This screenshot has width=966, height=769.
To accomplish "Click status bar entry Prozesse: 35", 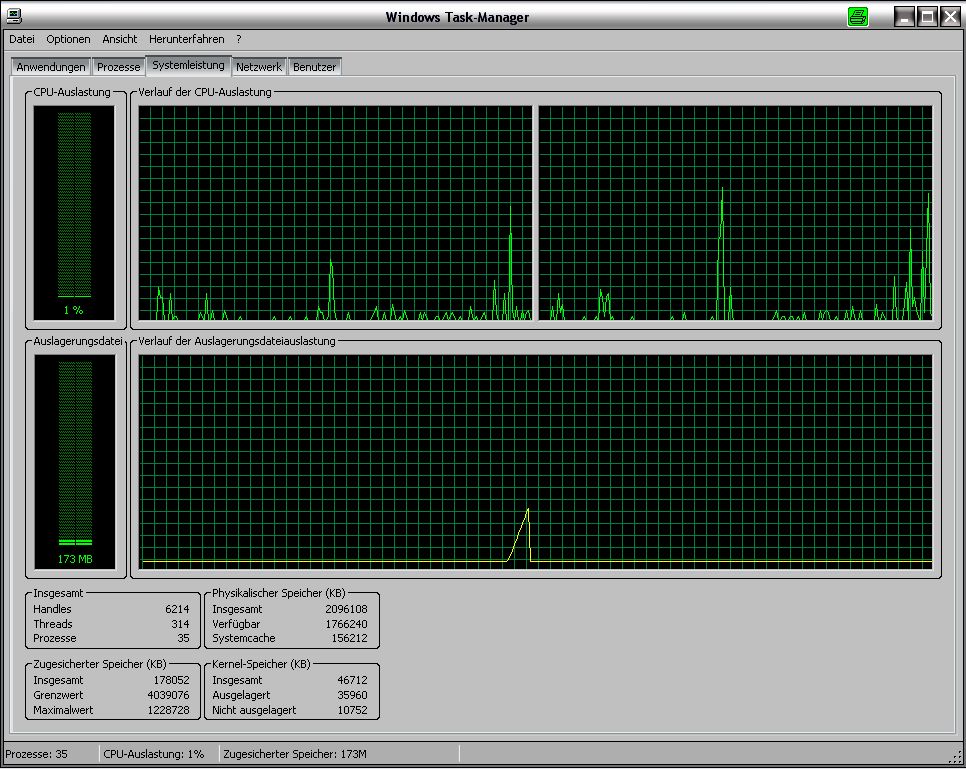I will point(36,754).
